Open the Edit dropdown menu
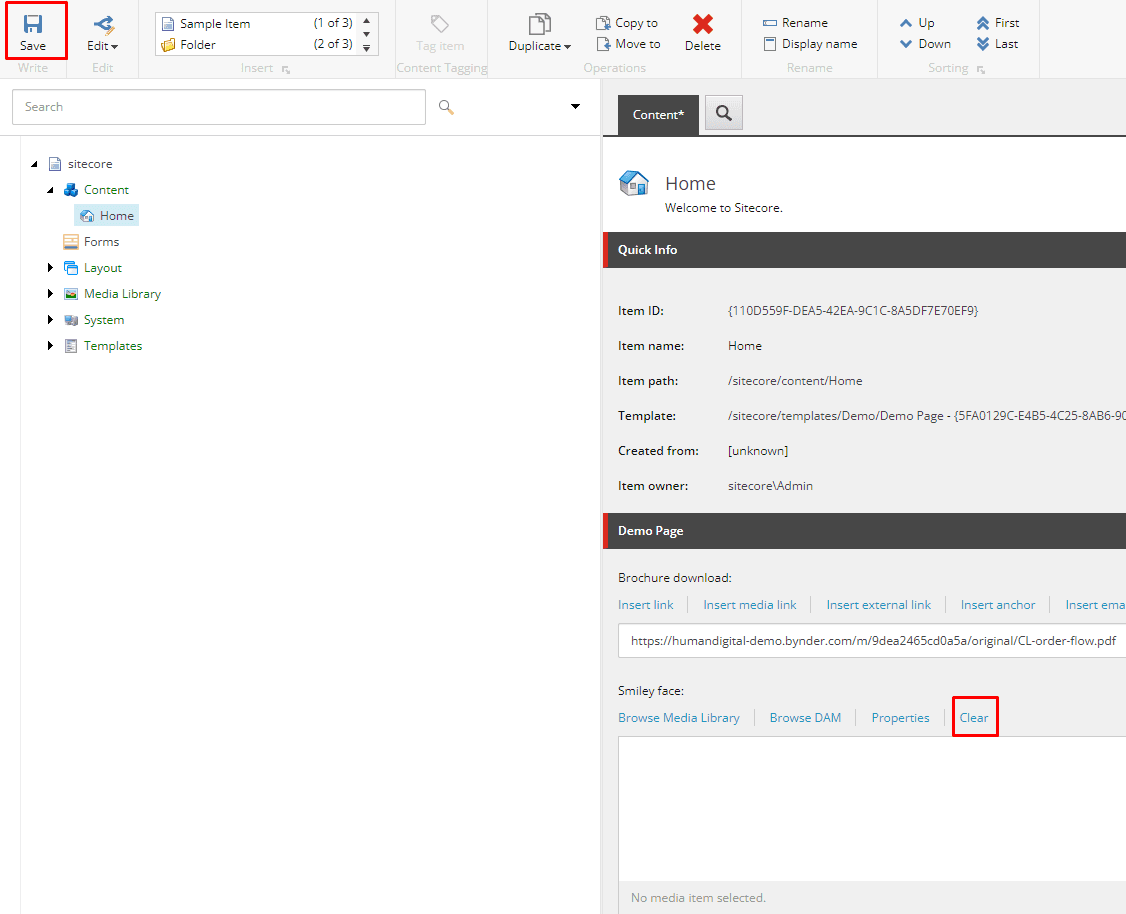The image size is (1126, 914). [102, 46]
